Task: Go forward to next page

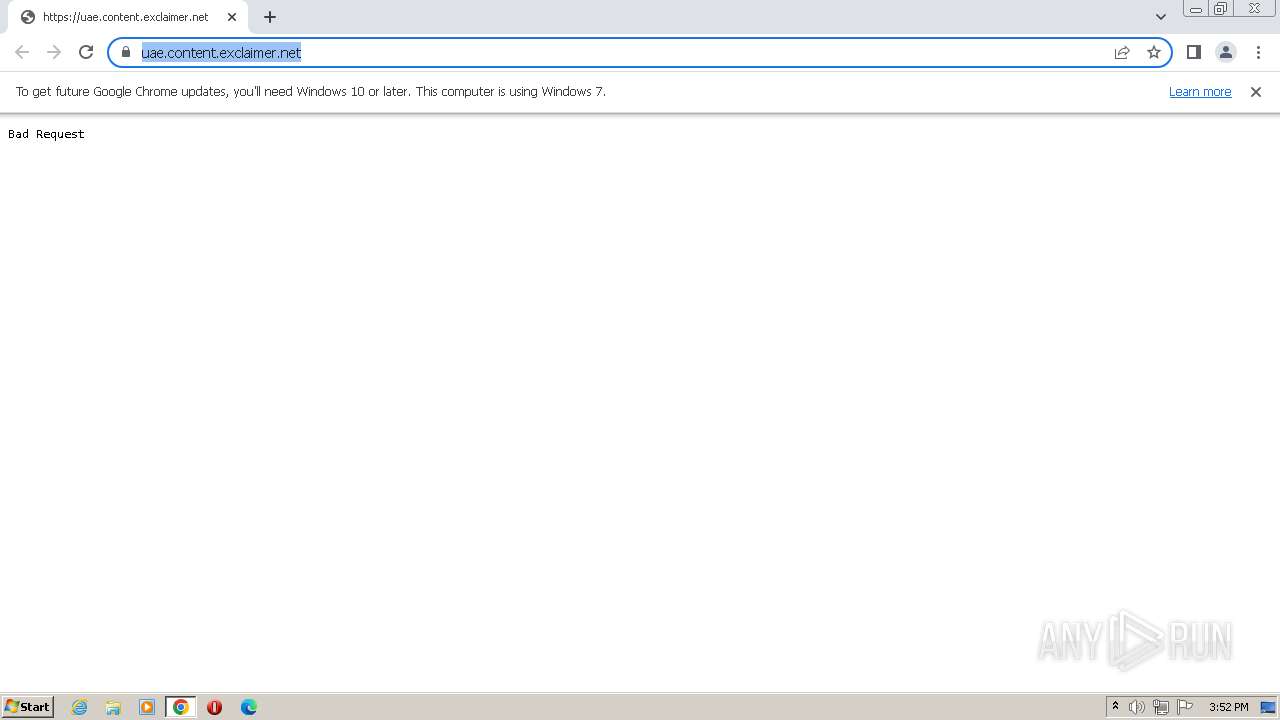Action: point(54,52)
